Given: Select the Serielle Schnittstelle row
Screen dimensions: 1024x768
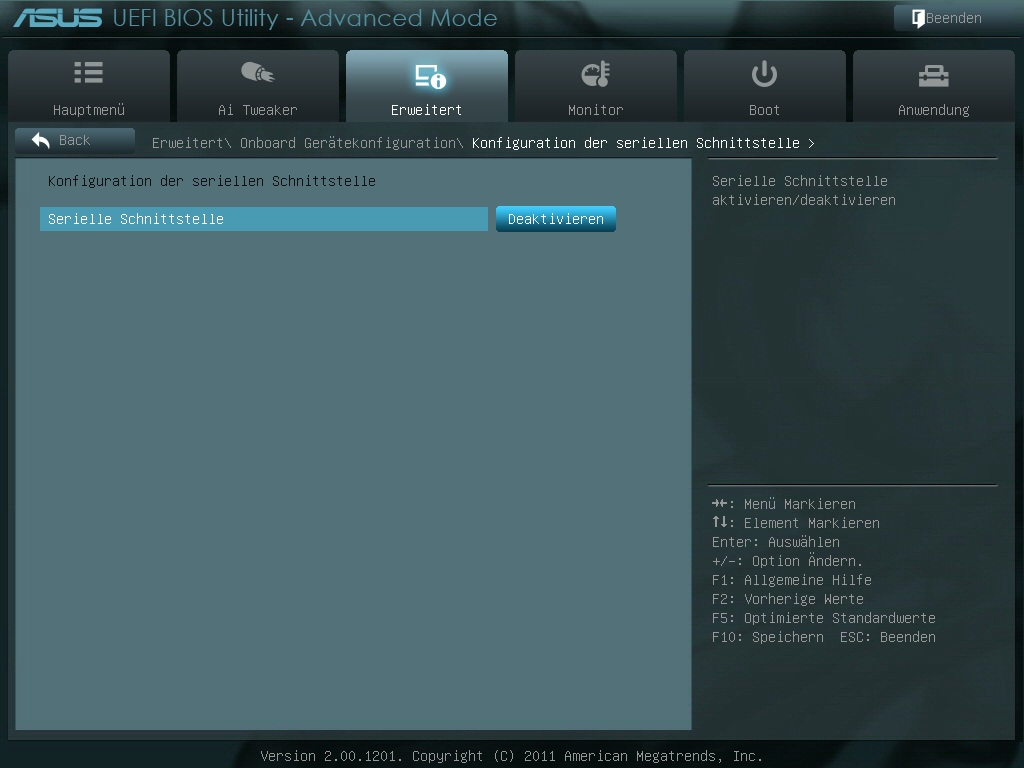Looking at the screenshot, I should pos(264,219).
